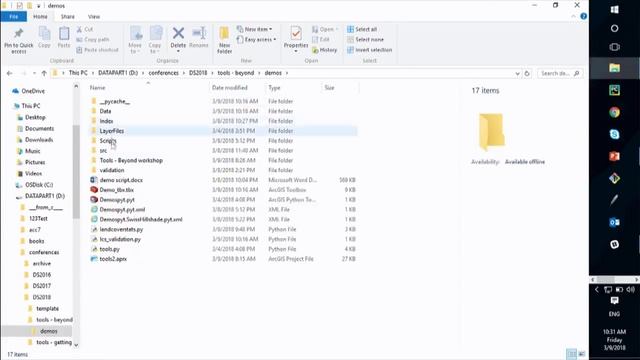Open the Windows Start button

(x=614, y=9)
